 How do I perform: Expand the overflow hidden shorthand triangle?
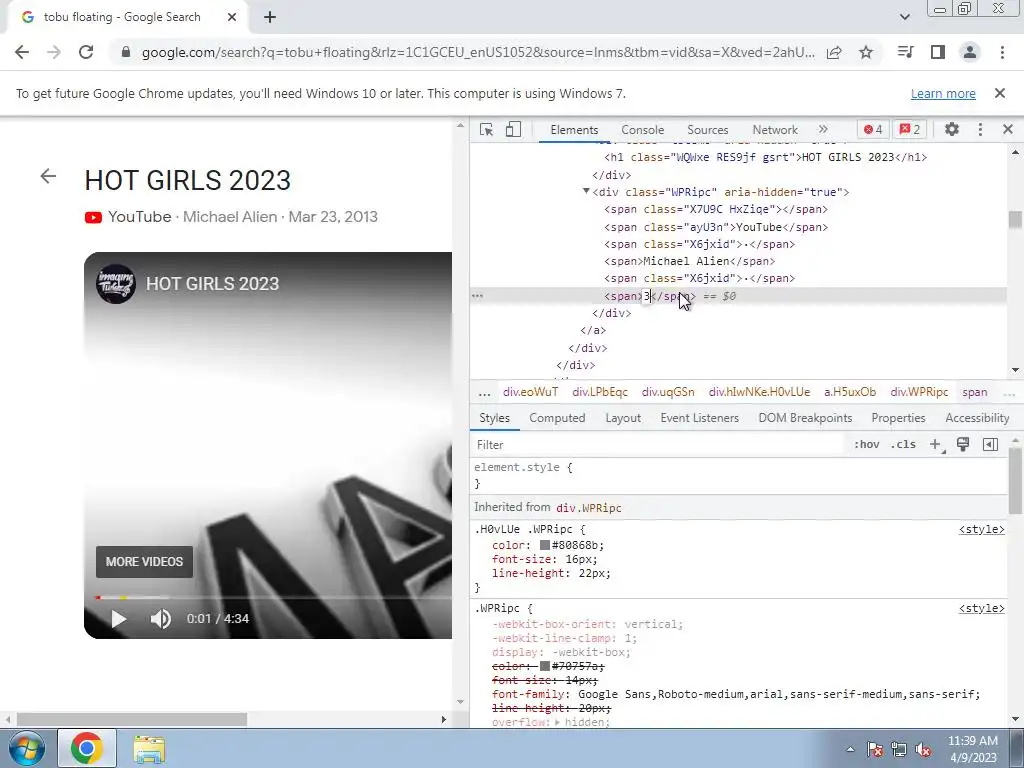[557, 722]
